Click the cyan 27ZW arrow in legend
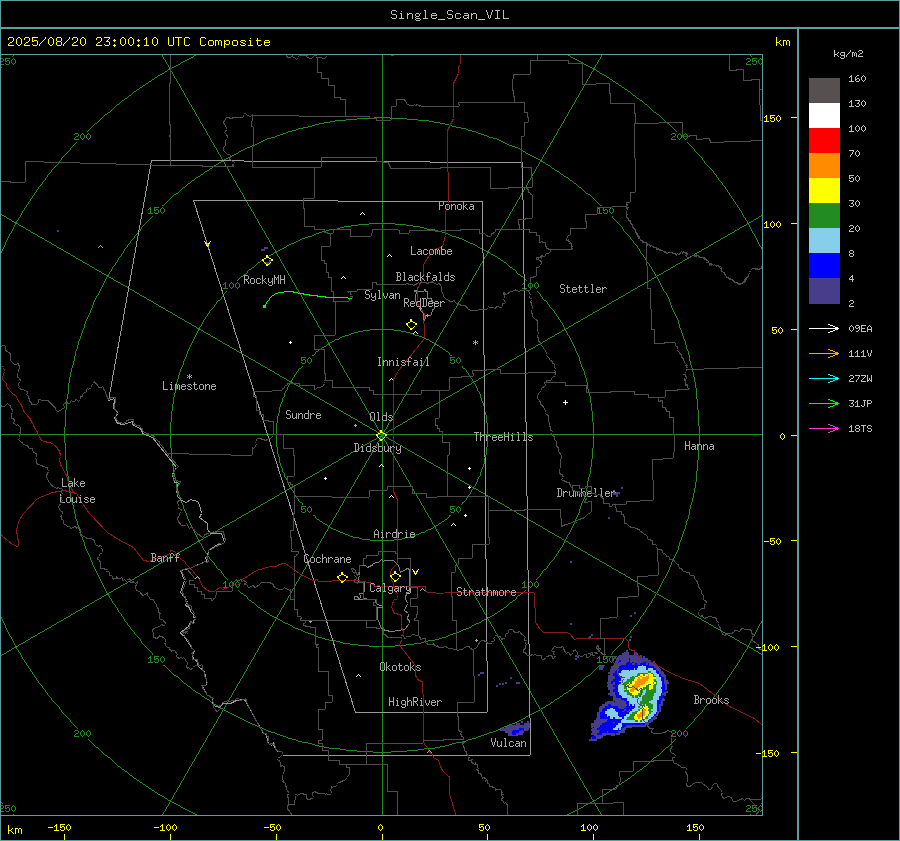The image size is (900, 841). point(824,378)
